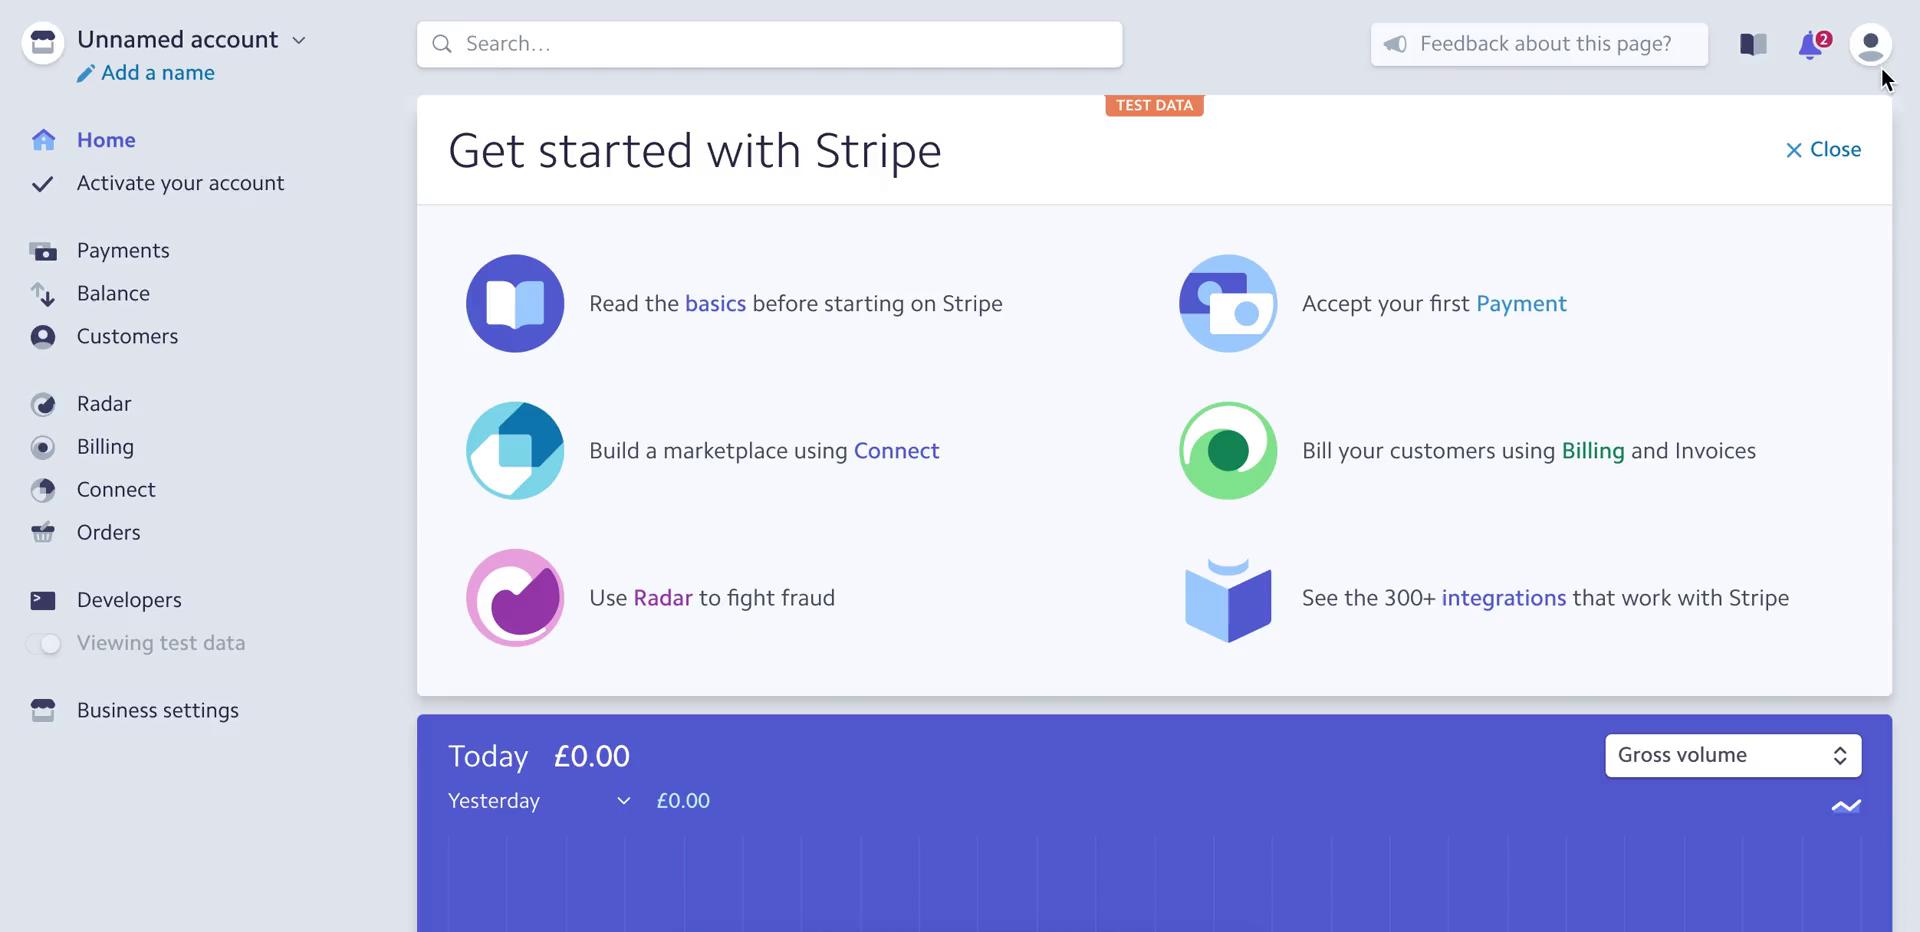This screenshot has height=932, width=1920.
Task: Open Business settings in sidebar
Action: click(x=158, y=710)
